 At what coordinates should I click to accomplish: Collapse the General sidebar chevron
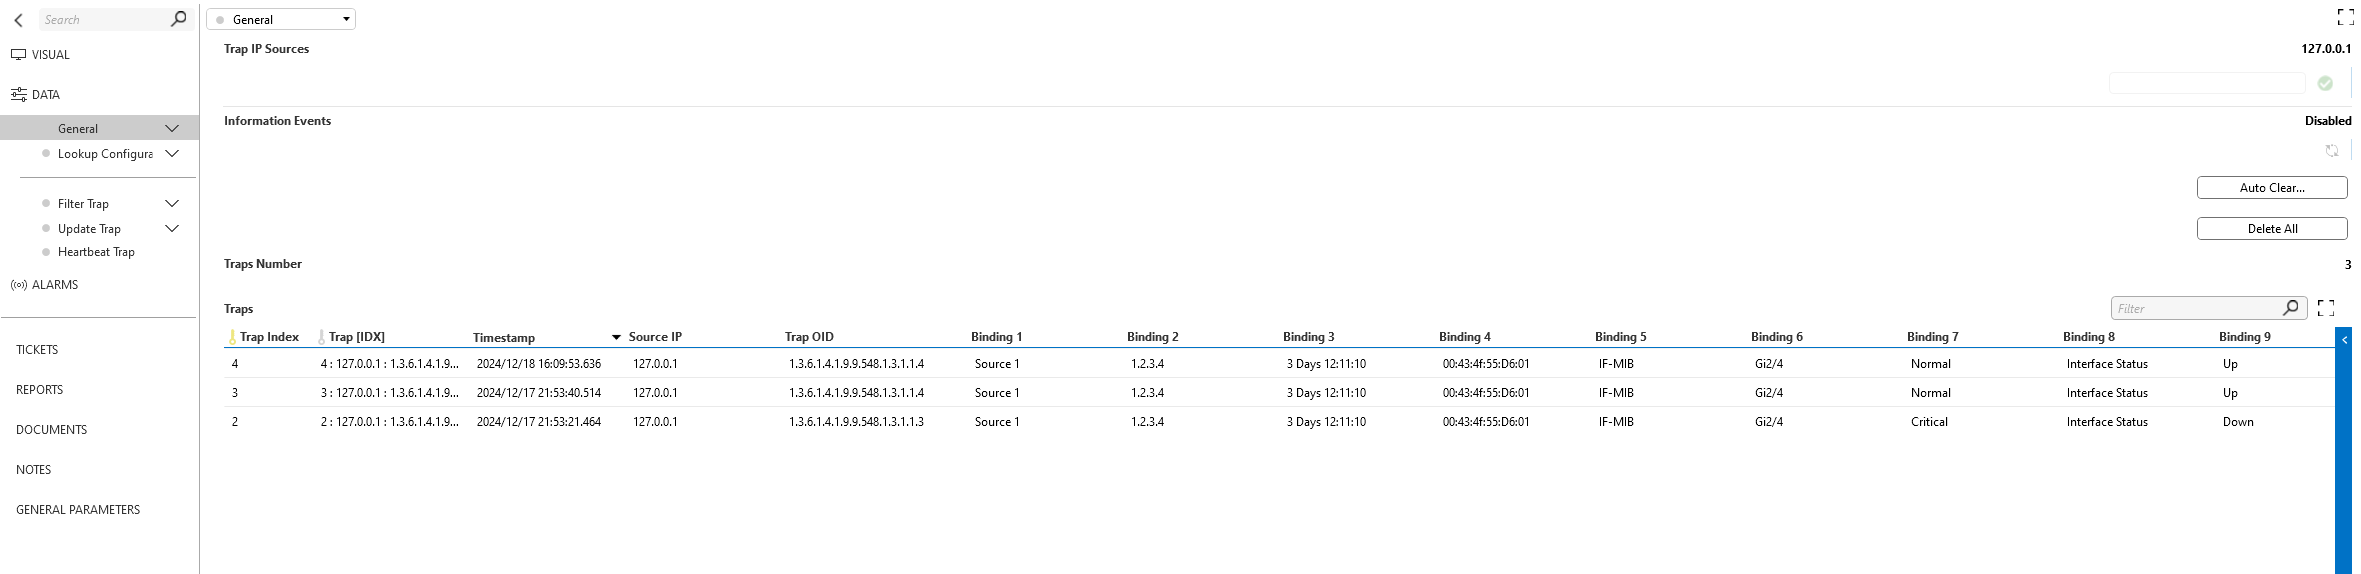(172, 128)
